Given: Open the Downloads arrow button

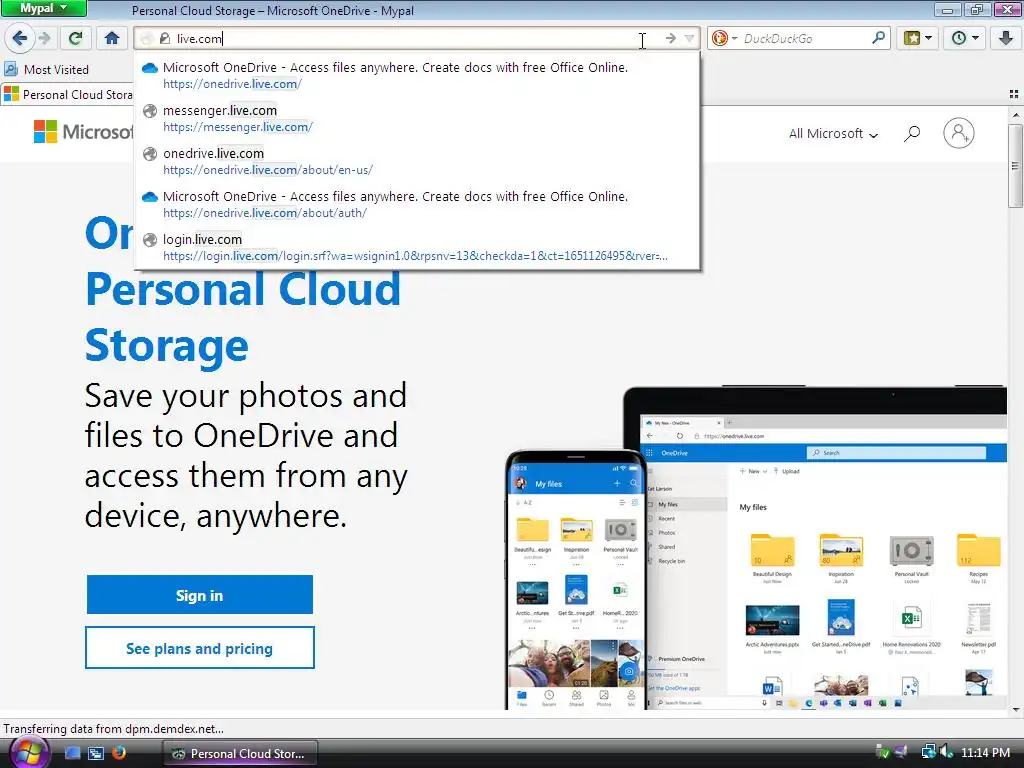Looking at the screenshot, I should [1006, 38].
